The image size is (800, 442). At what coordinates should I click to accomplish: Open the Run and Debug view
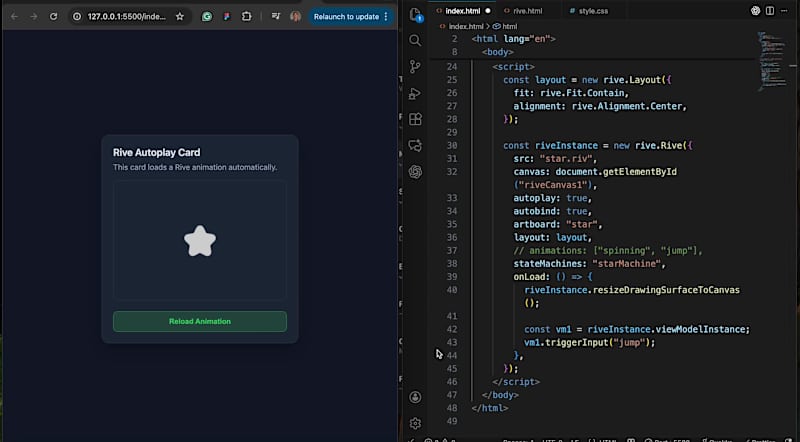[415, 93]
